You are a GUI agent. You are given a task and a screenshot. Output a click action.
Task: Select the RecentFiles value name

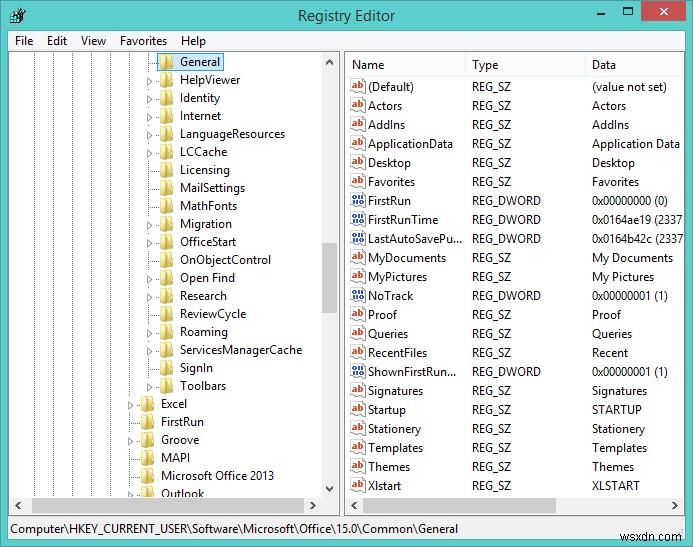click(x=397, y=353)
